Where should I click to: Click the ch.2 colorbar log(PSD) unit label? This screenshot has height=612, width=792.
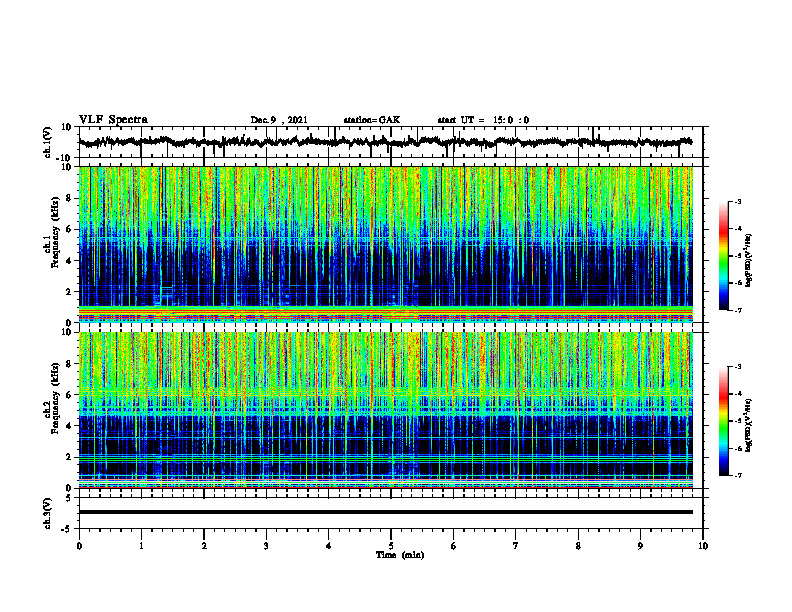point(748,426)
